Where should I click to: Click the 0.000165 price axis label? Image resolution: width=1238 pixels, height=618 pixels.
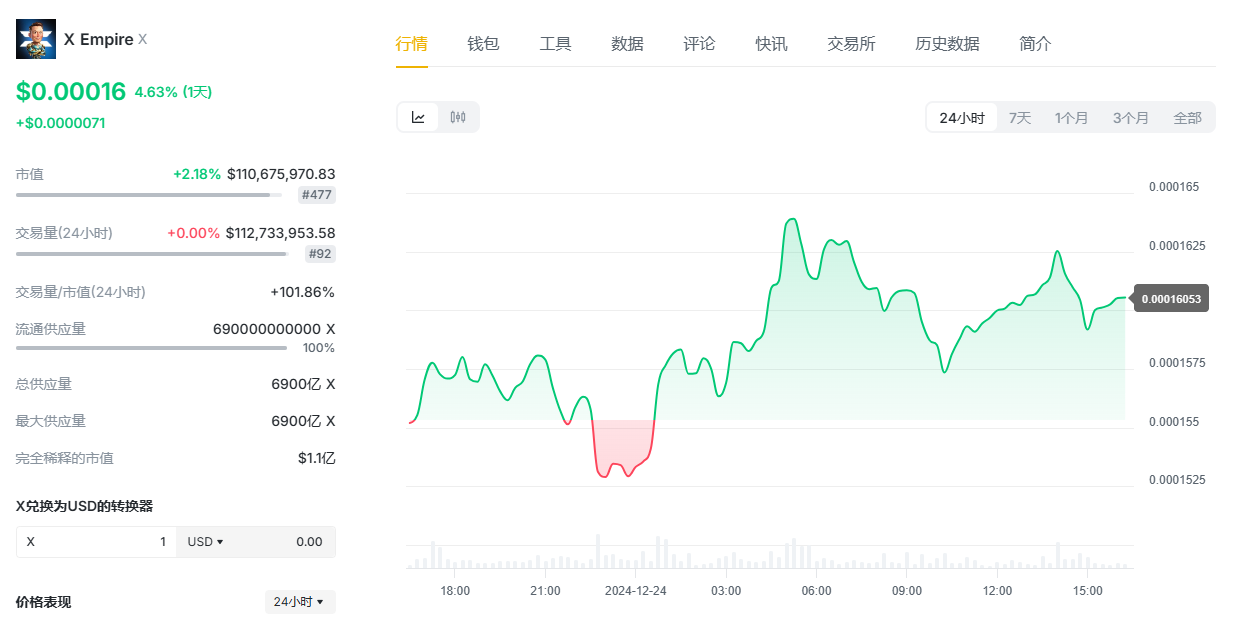point(1174,187)
